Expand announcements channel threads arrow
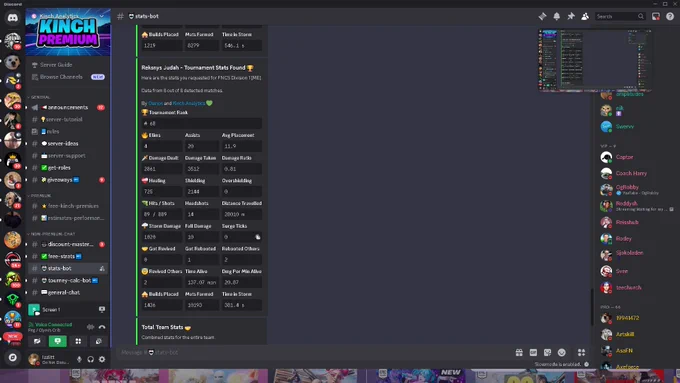Screen dimensions: 680x383 click(x=26, y=107)
